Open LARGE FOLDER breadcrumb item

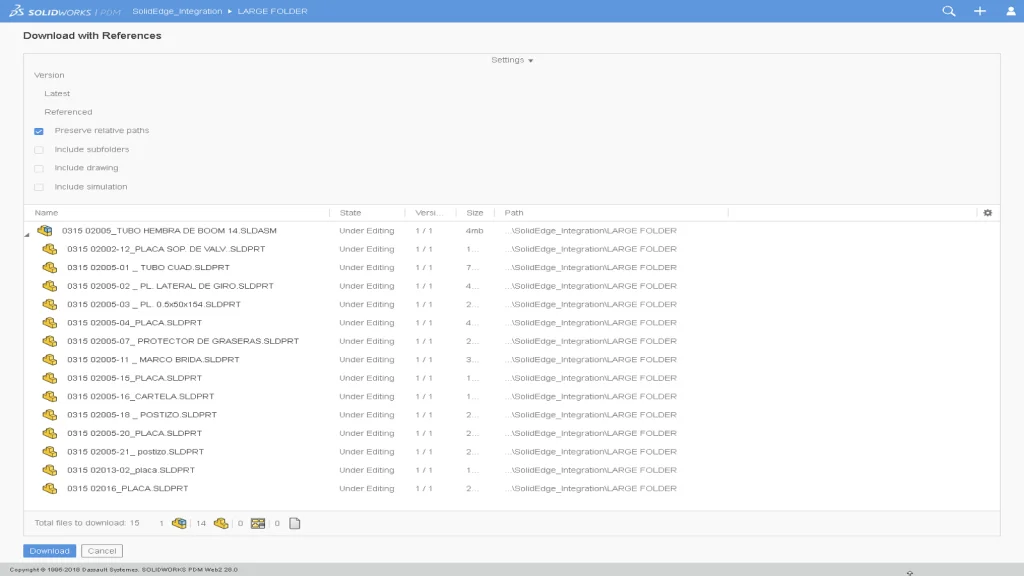[x=272, y=11]
